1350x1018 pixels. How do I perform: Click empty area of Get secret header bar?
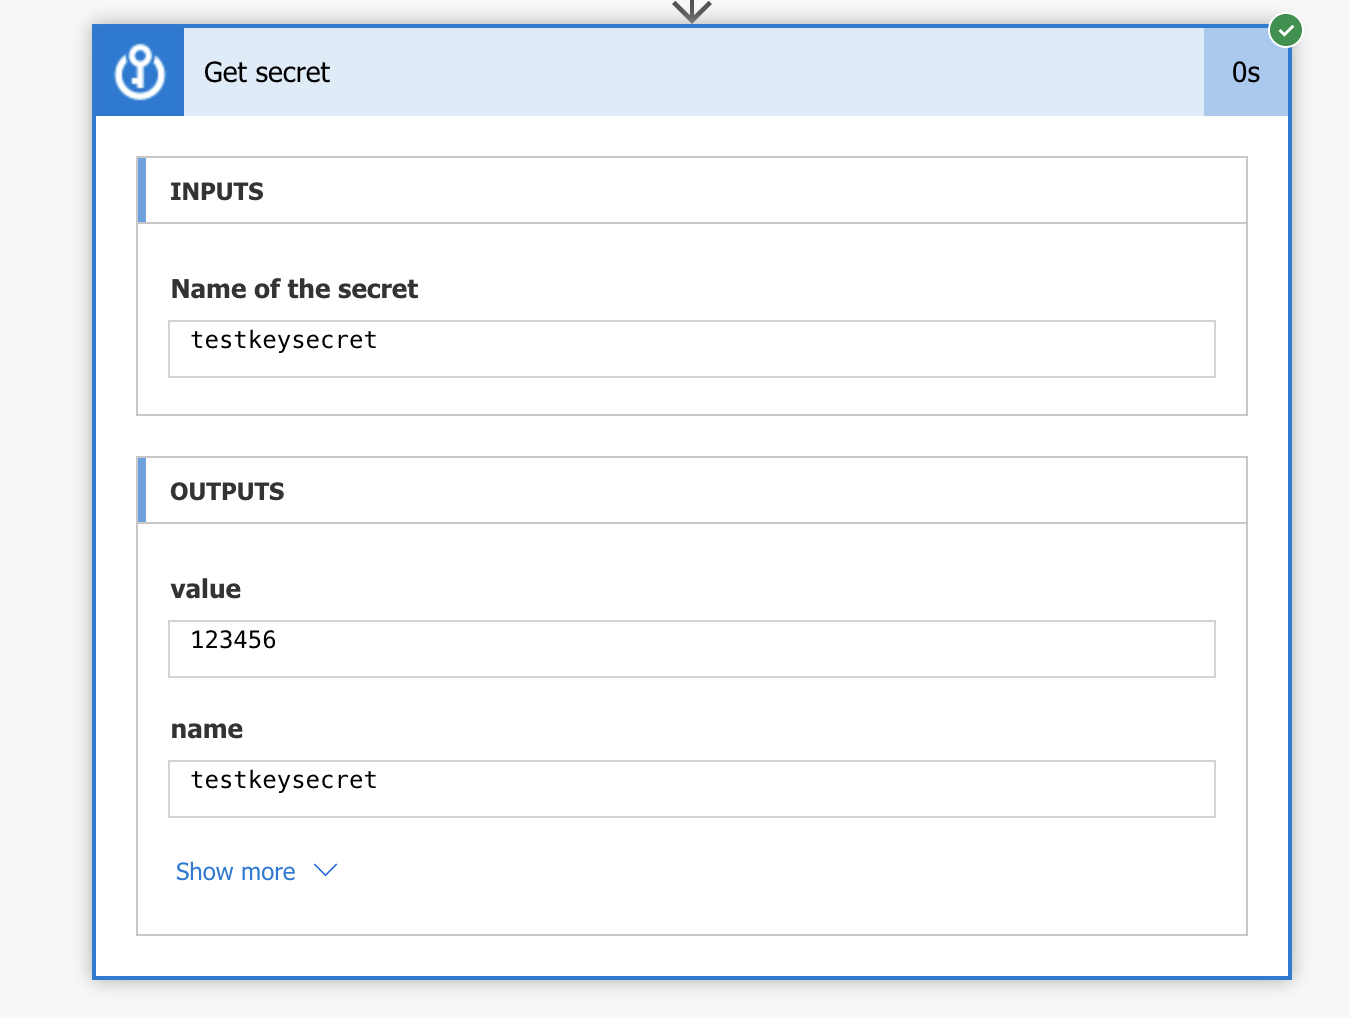click(760, 72)
